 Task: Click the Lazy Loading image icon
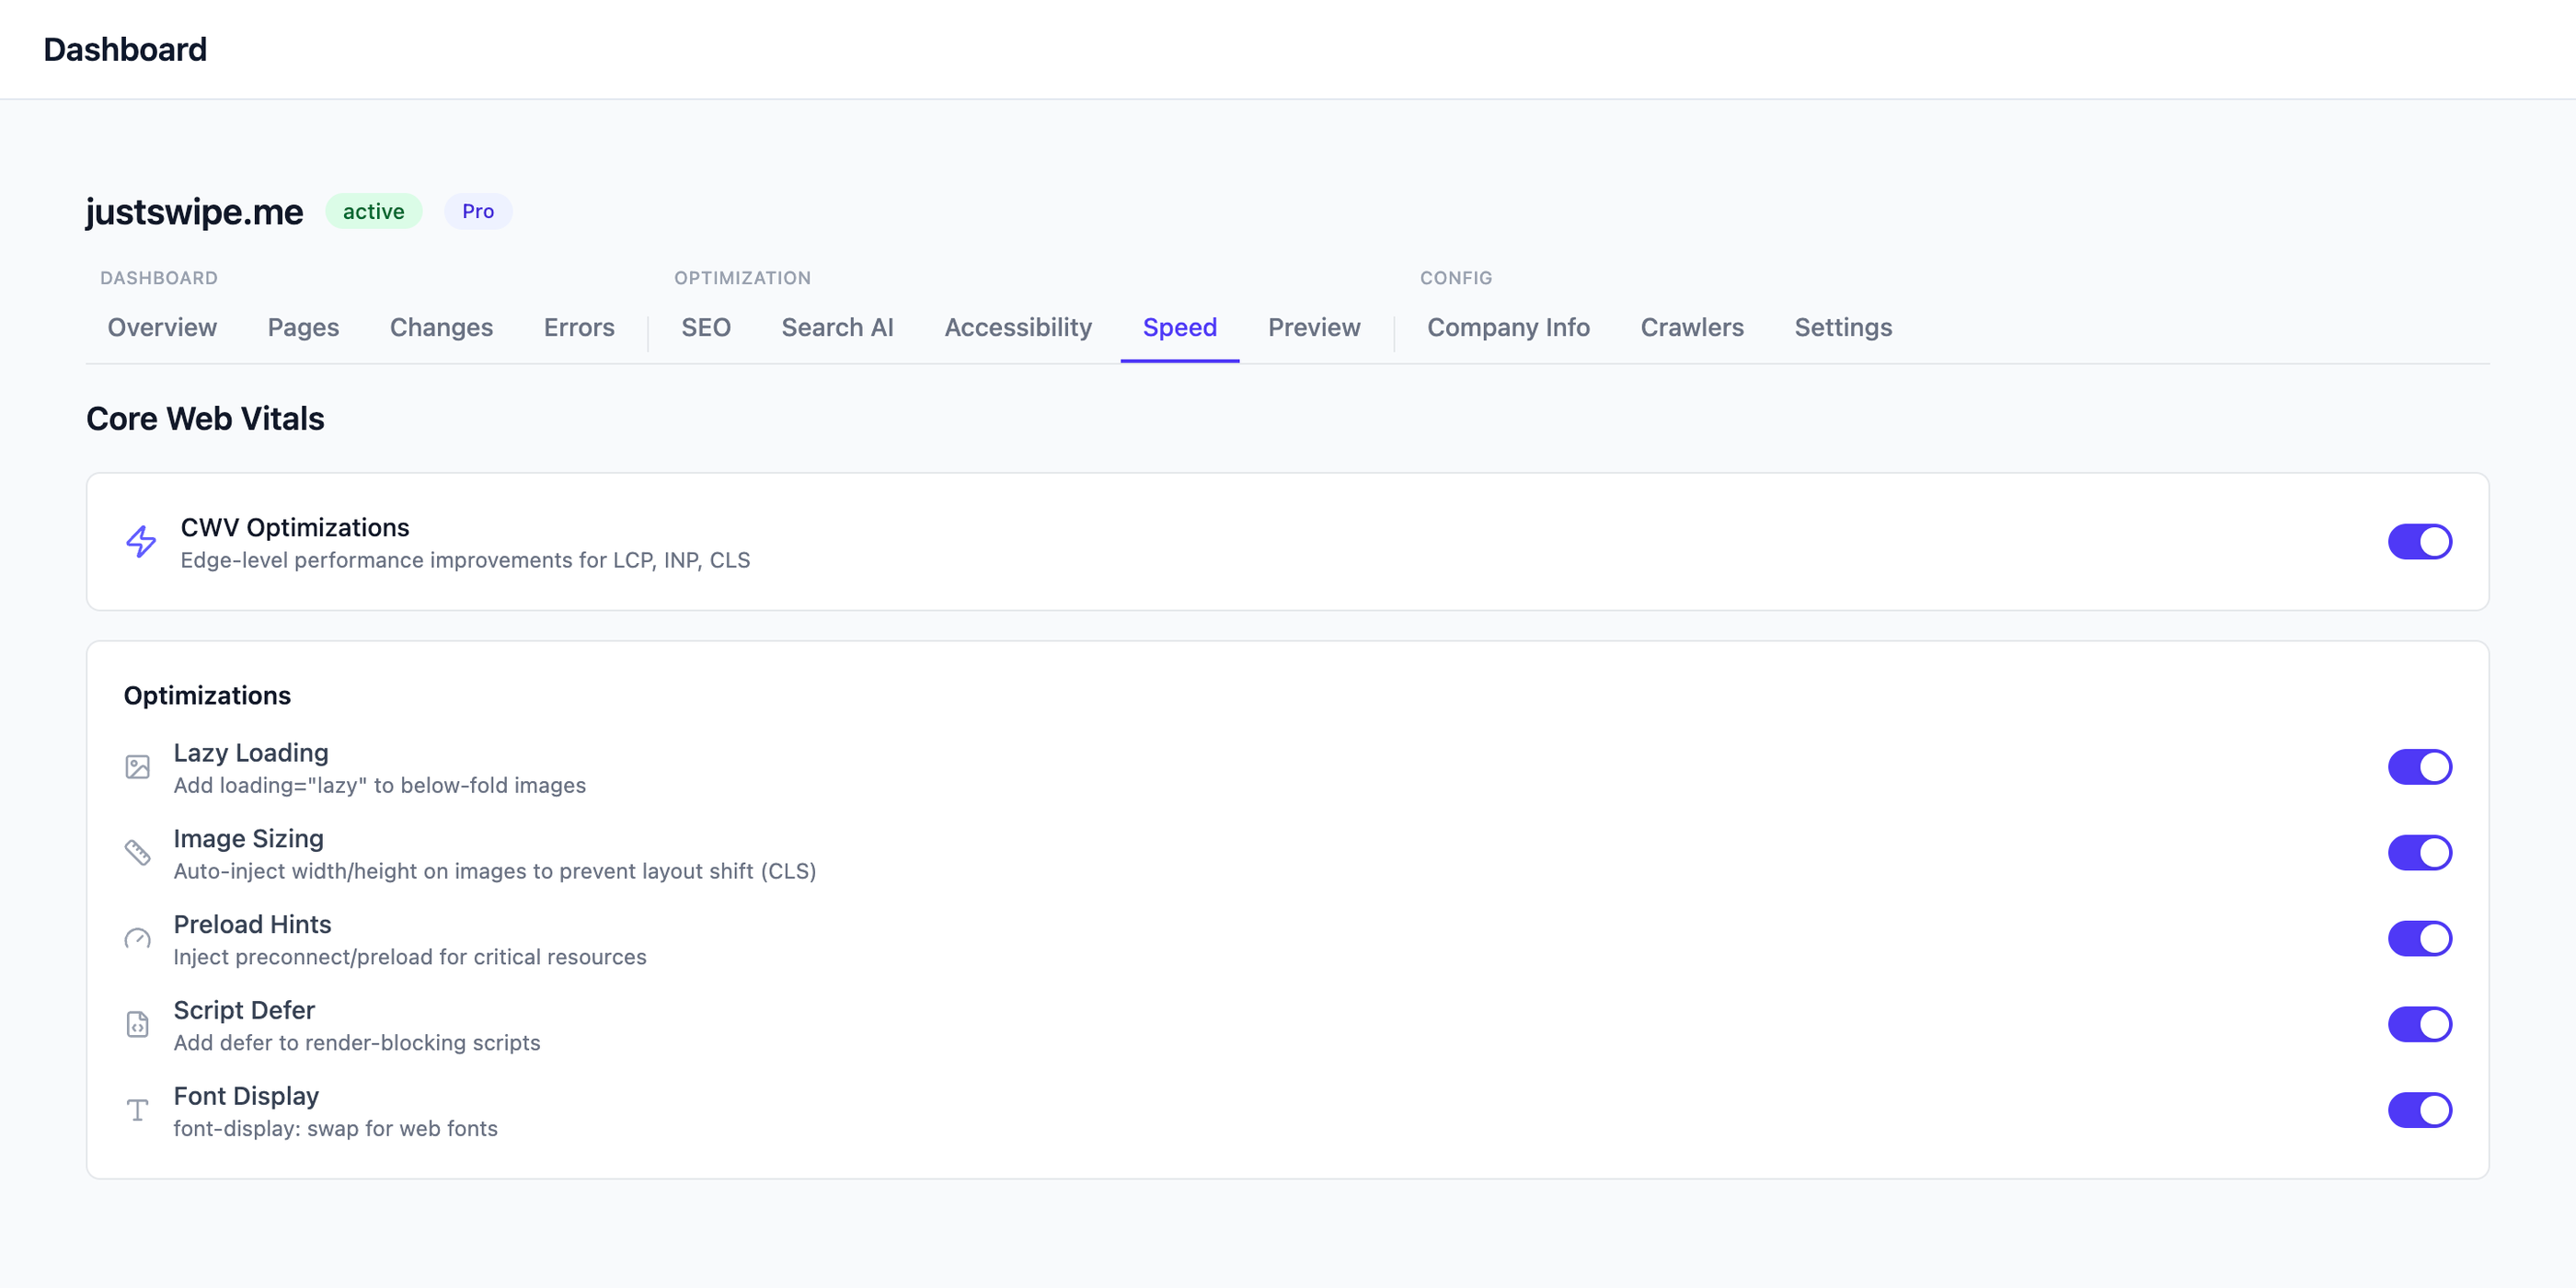(x=138, y=767)
